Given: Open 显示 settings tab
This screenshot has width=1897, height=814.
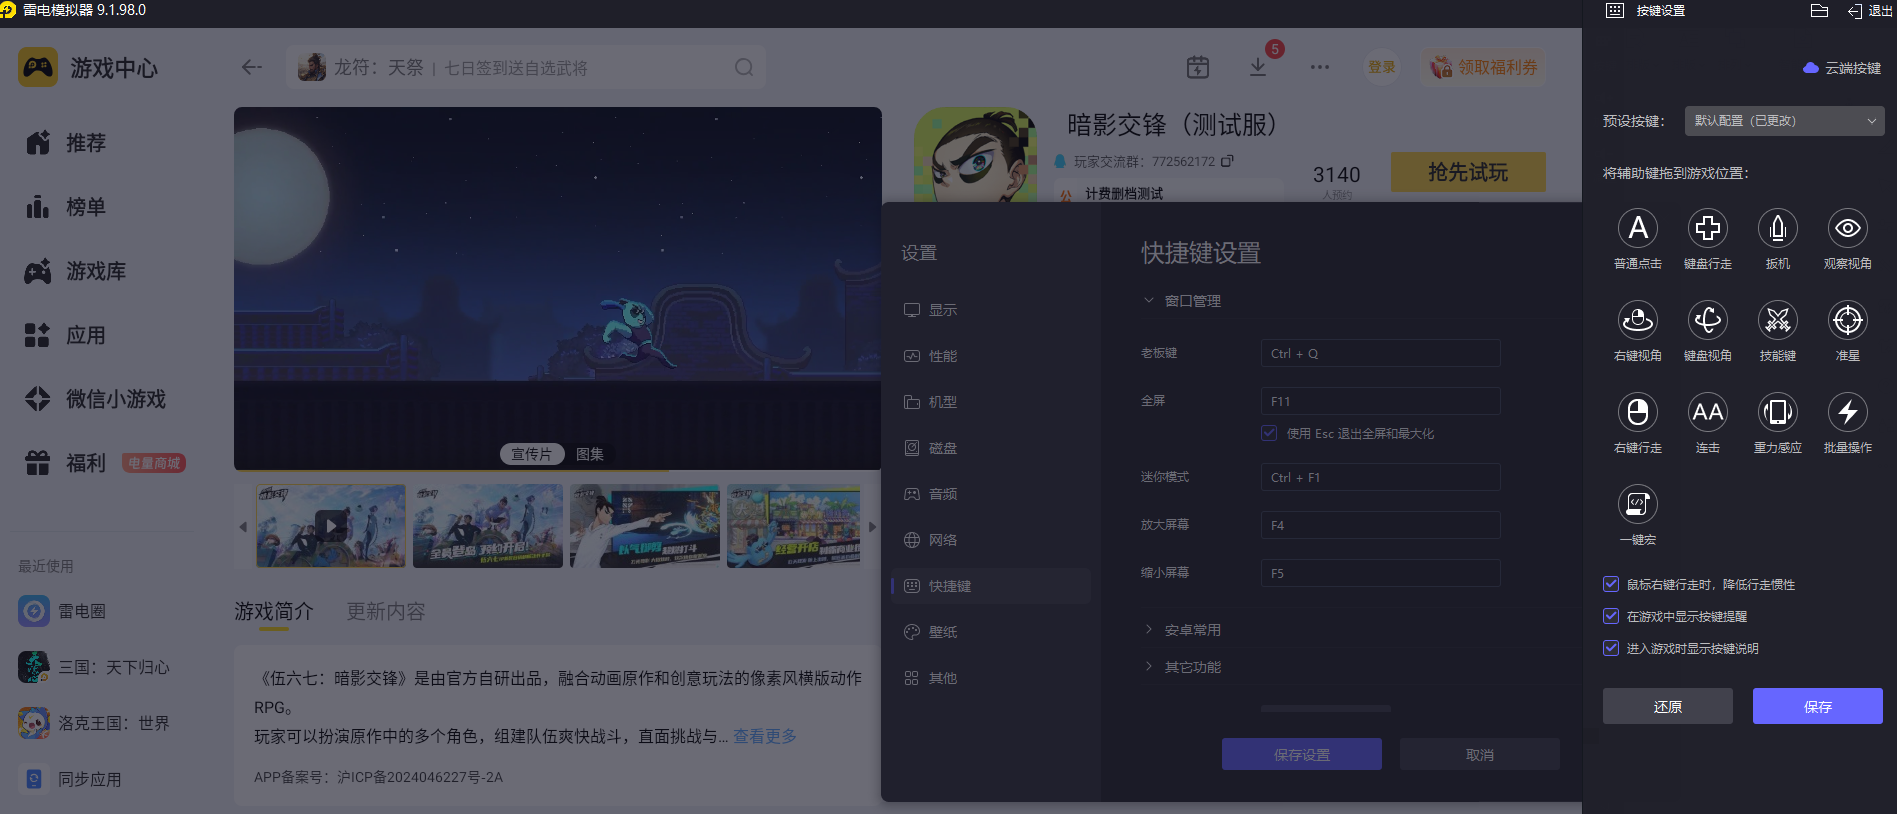Looking at the screenshot, I should pyautogui.click(x=990, y=310).
